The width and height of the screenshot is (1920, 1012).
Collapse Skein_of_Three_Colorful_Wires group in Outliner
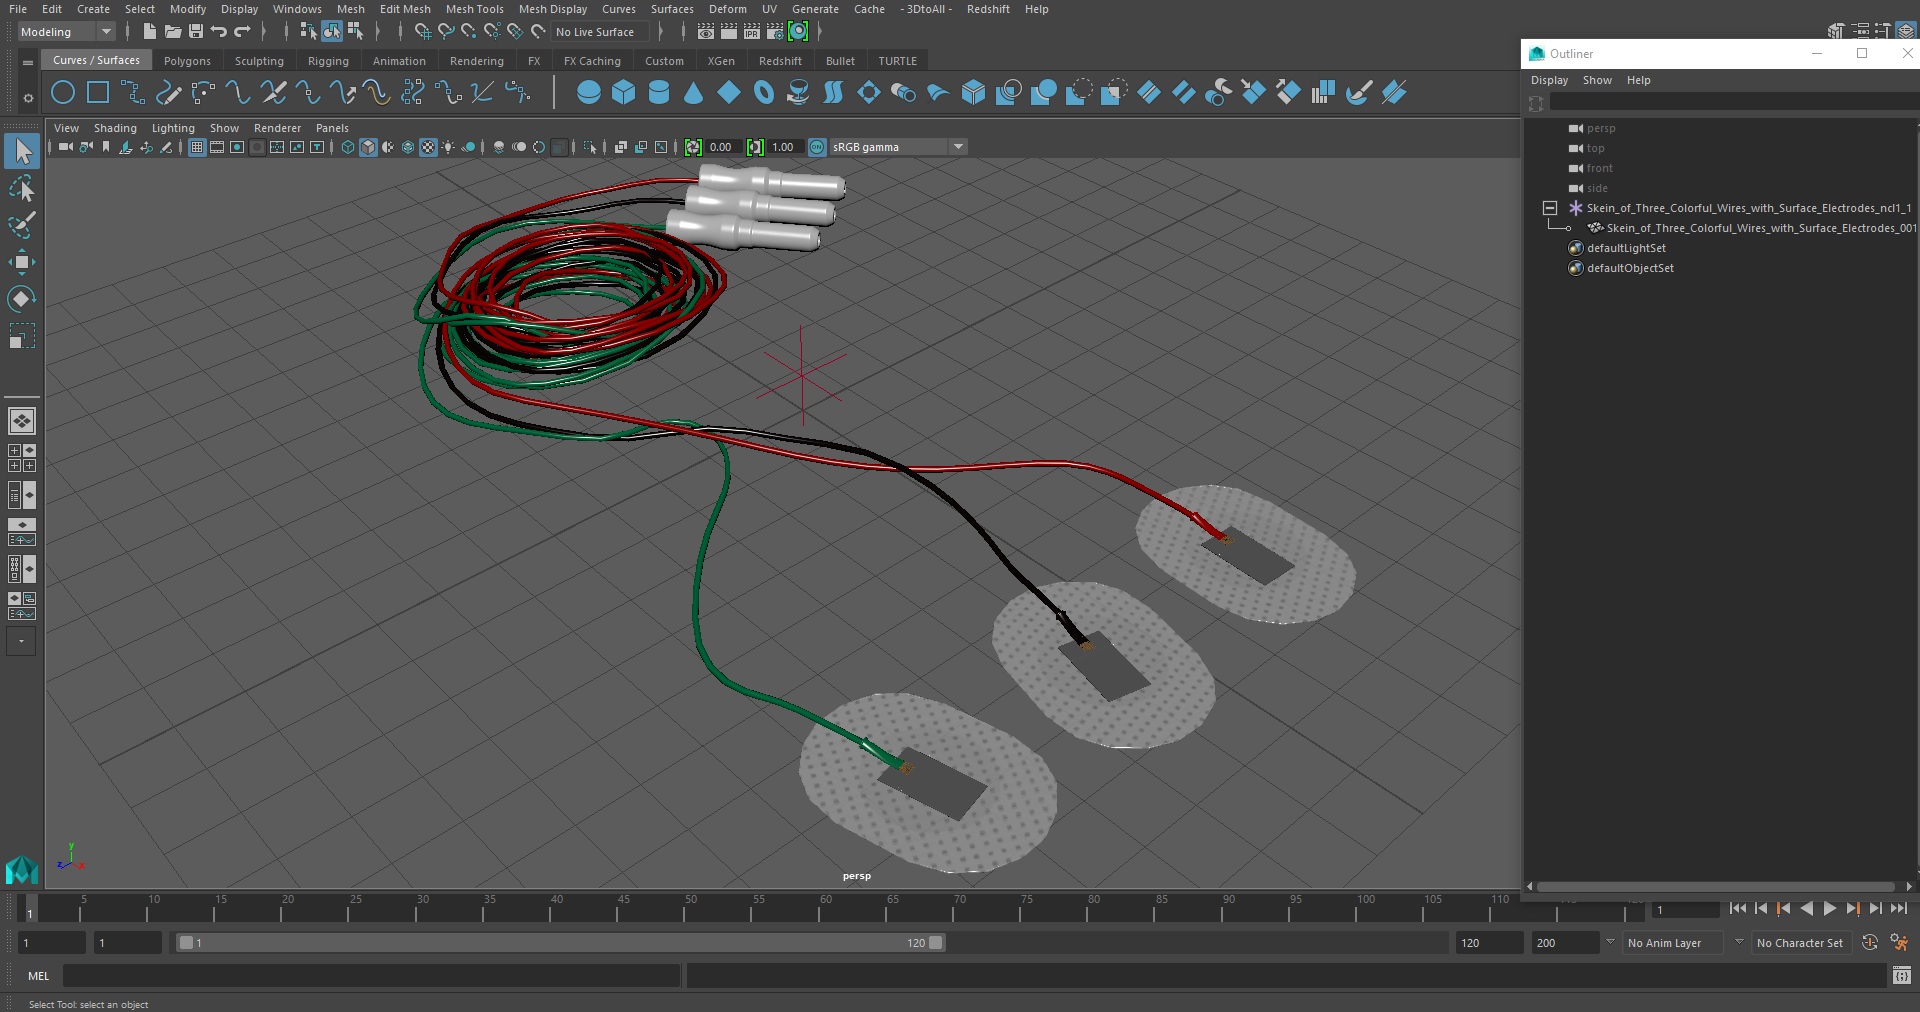pos(1550,208)
